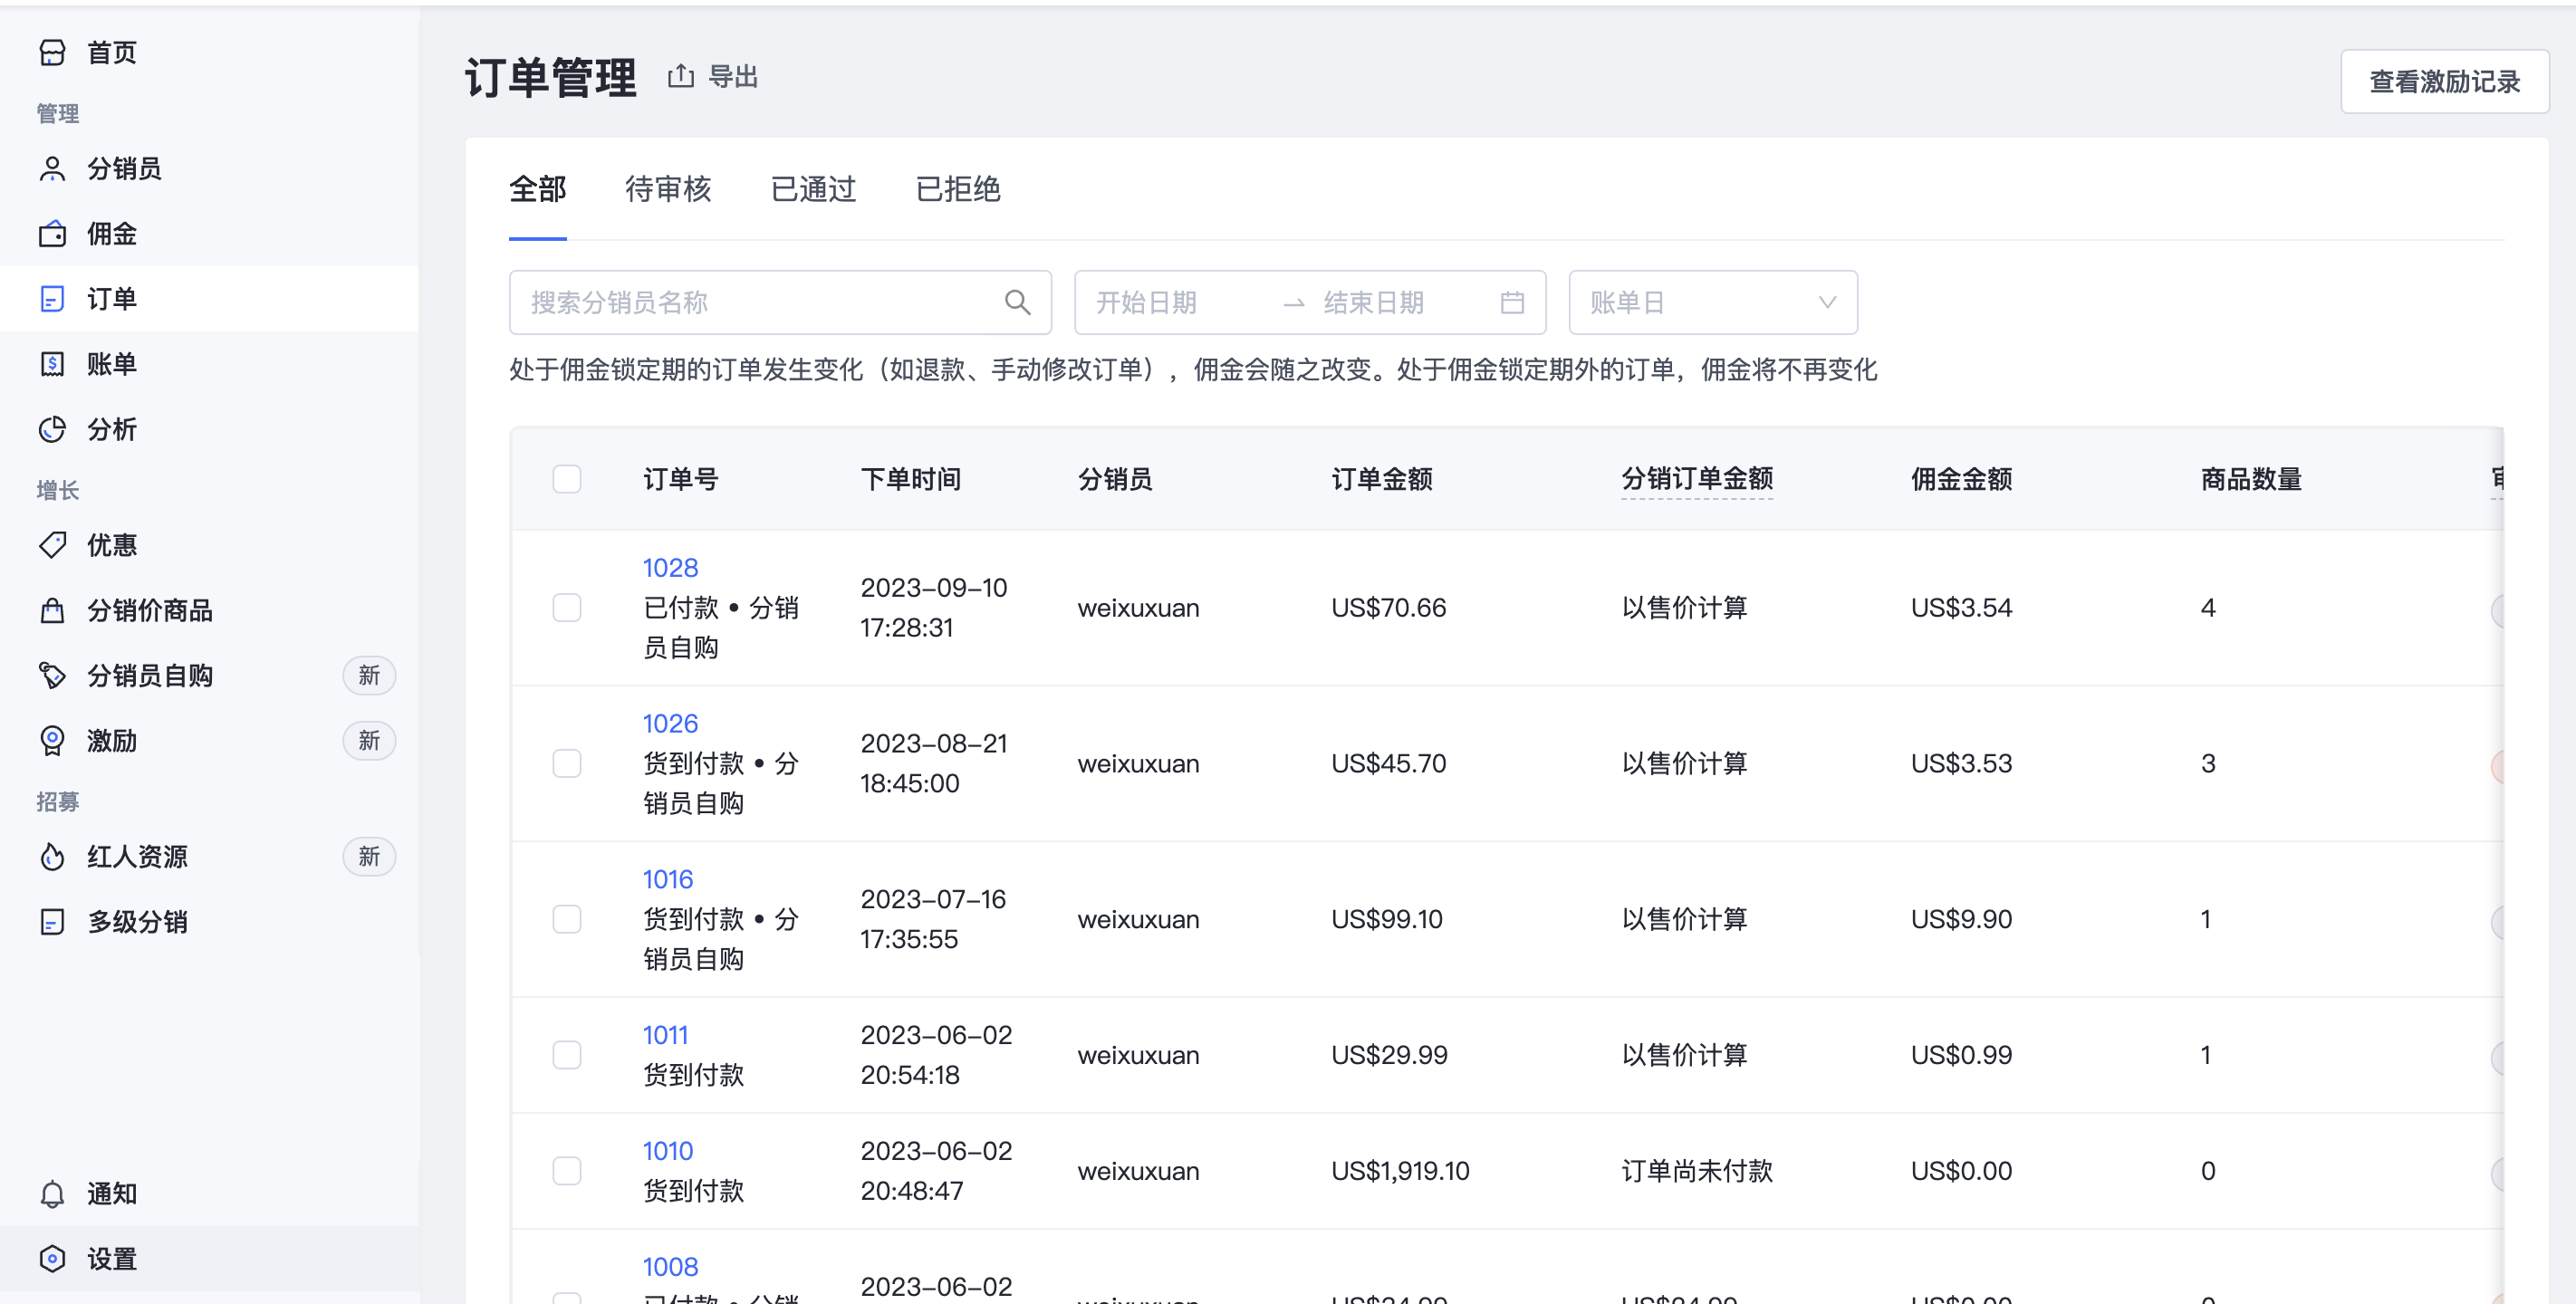Open the 账单日 dropdown
Image resolution: width=2576 pixels, height=1304 pixels.
(x=1713, y=302)
